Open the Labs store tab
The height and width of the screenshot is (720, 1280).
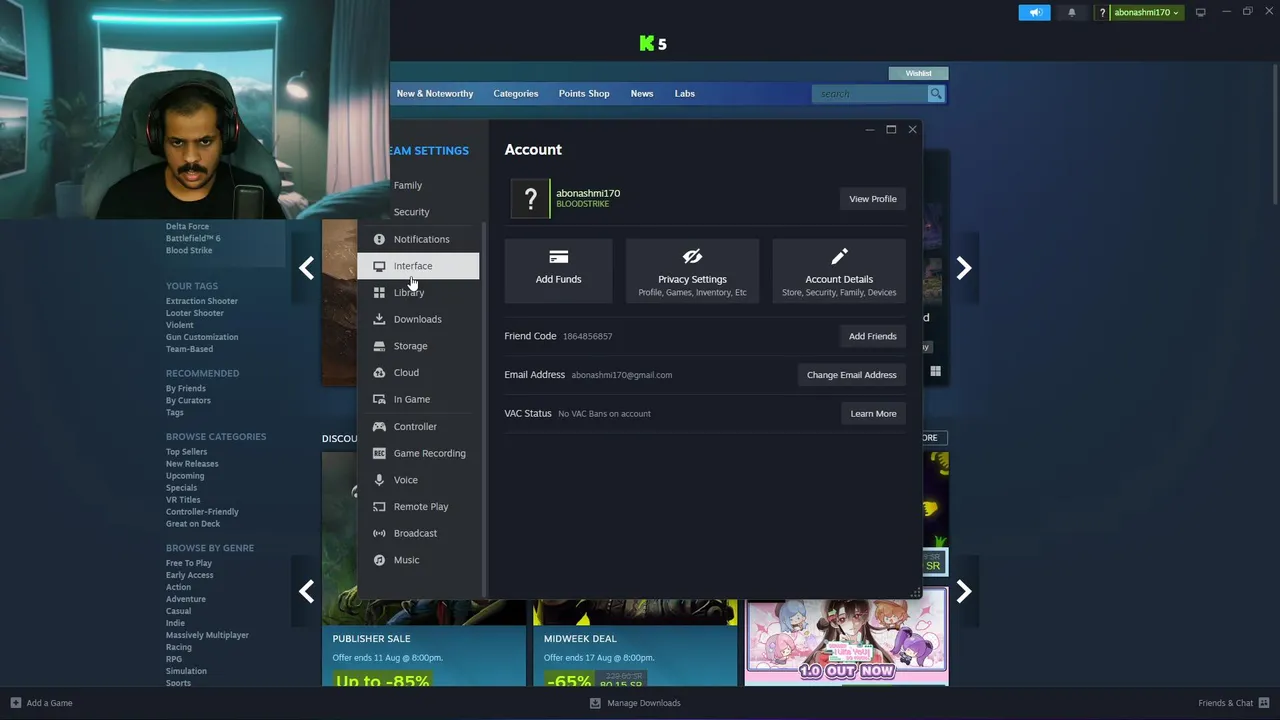685,93
